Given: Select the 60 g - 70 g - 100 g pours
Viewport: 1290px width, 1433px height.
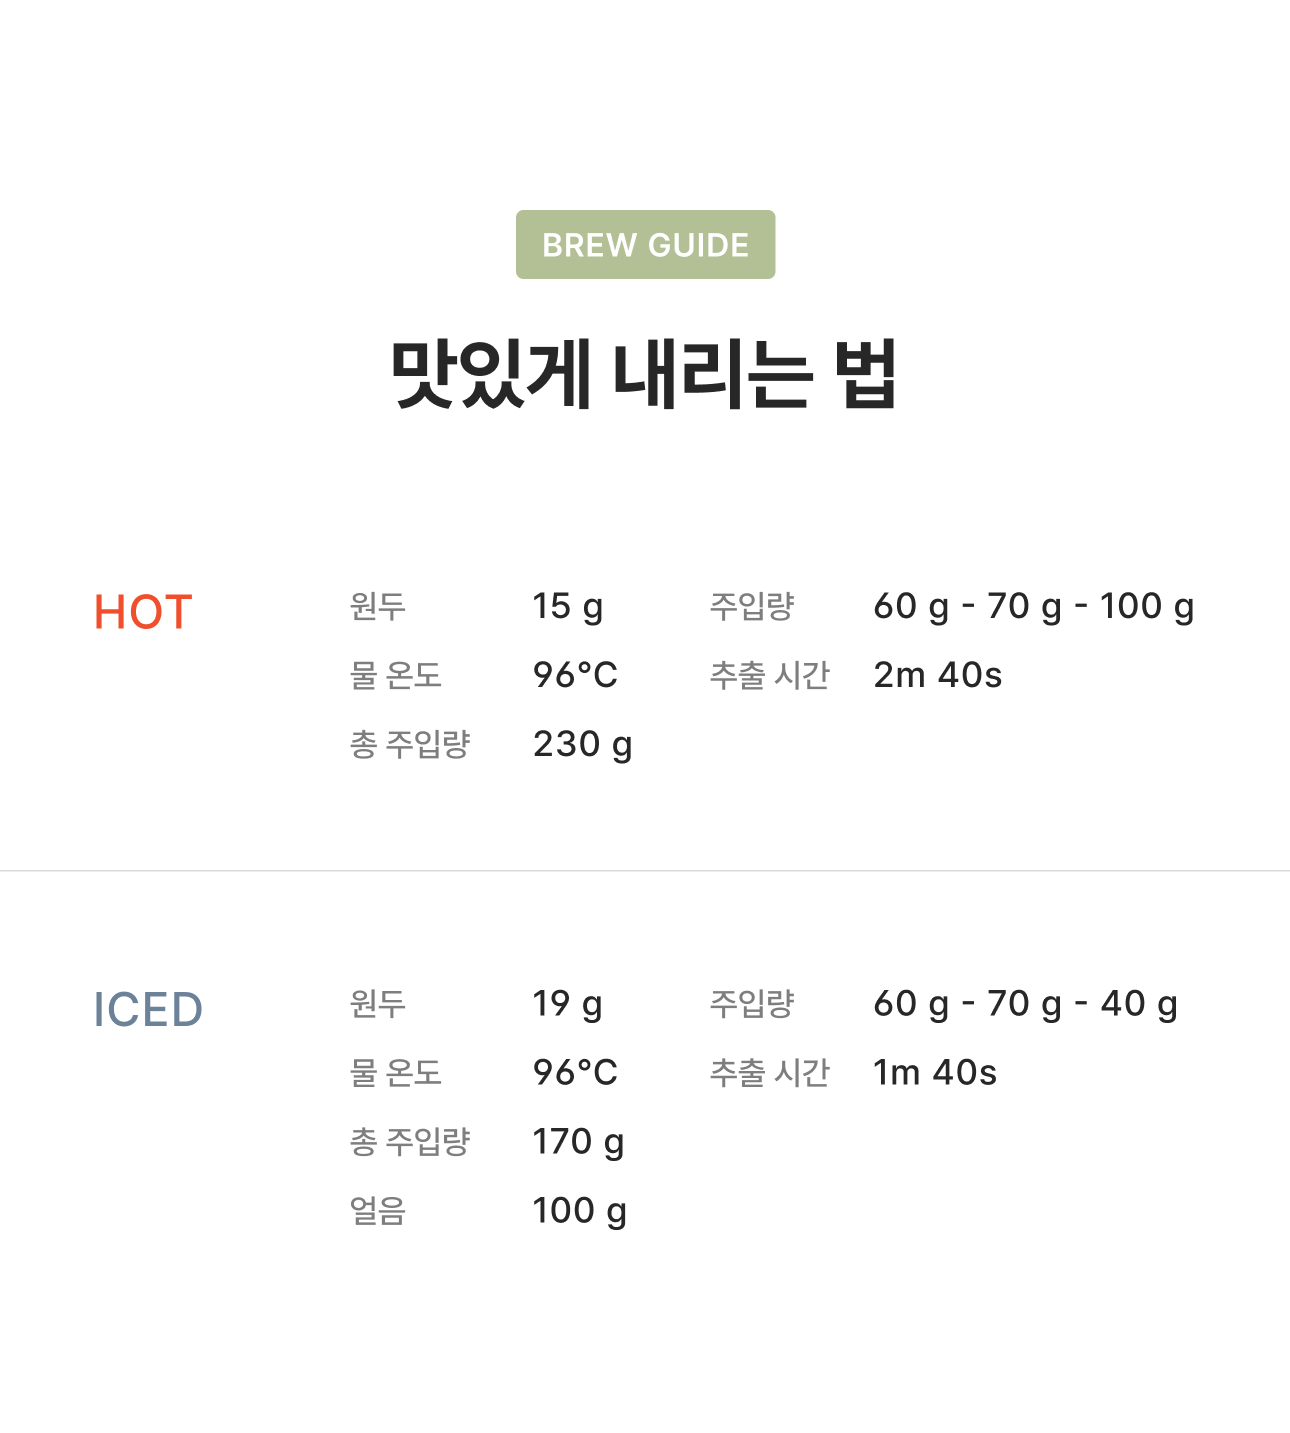Looking at the screenshot, I should click(1033, 606).
